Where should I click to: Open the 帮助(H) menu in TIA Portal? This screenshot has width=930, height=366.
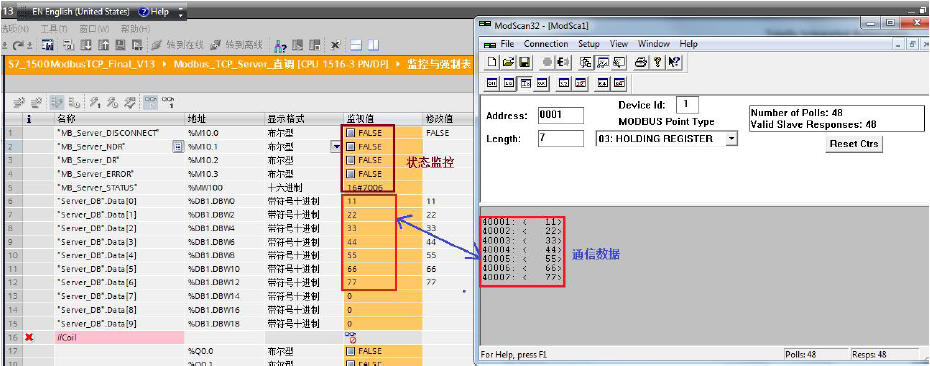(x=135, y=28)
